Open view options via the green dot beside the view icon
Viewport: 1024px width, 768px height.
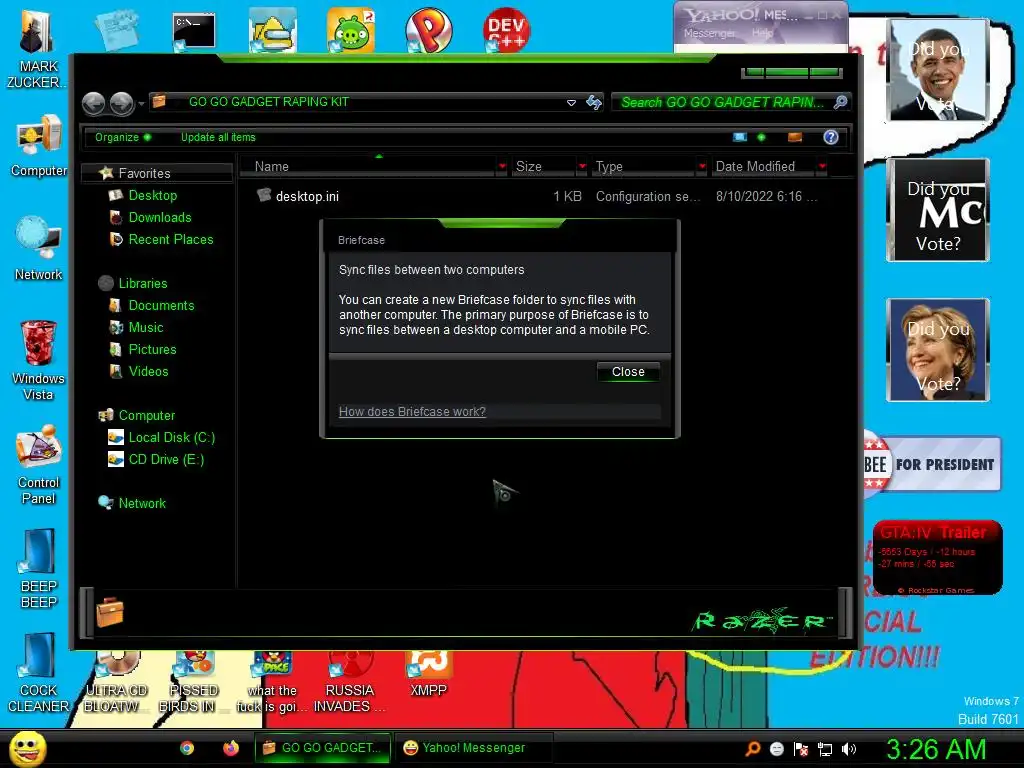click(x=761, y=137)
